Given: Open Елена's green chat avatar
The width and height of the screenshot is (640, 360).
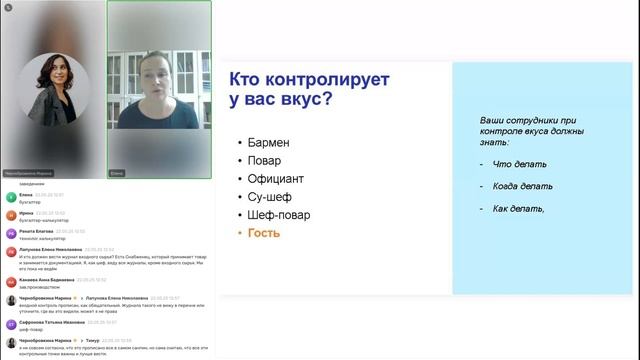Looking at the screenshot, I should pos(11,198).
